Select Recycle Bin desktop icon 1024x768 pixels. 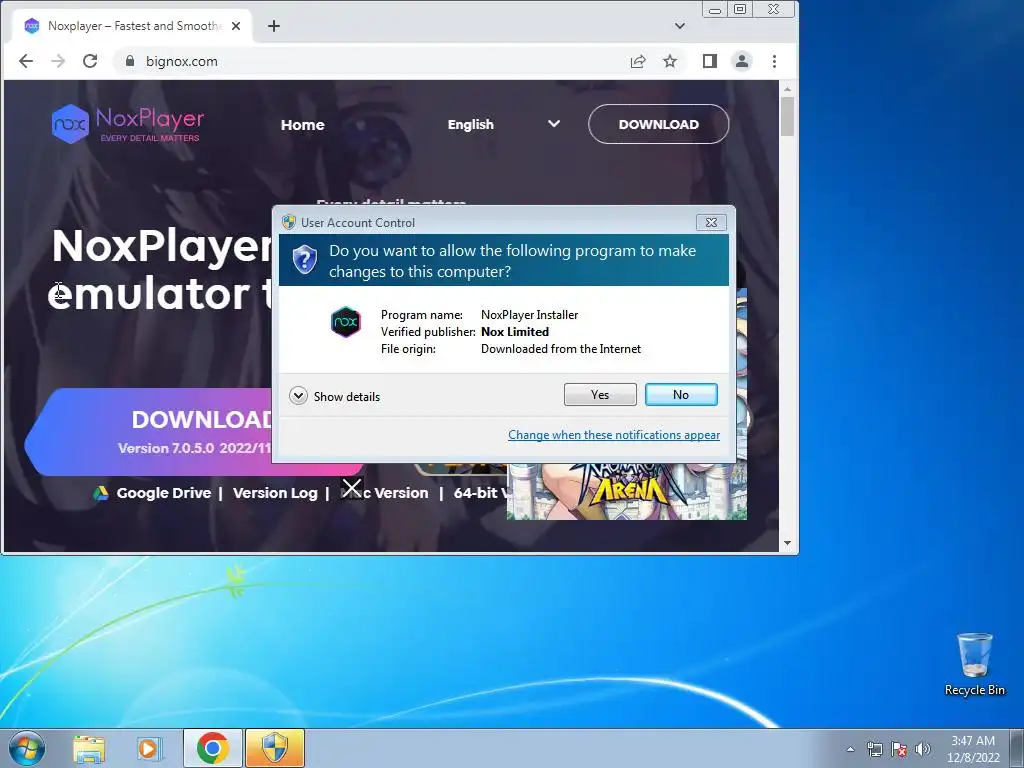(974, 664)
